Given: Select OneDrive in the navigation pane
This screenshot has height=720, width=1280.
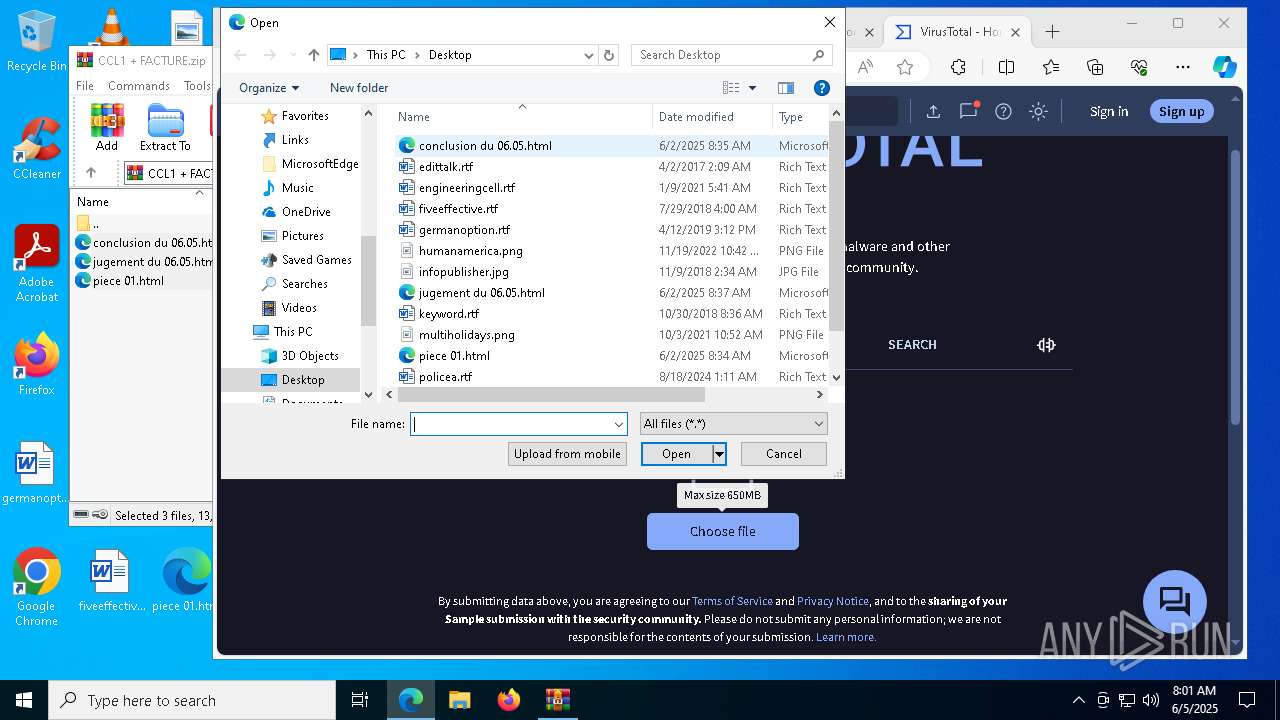Looking at the screenshot, I should coord(306,212).
